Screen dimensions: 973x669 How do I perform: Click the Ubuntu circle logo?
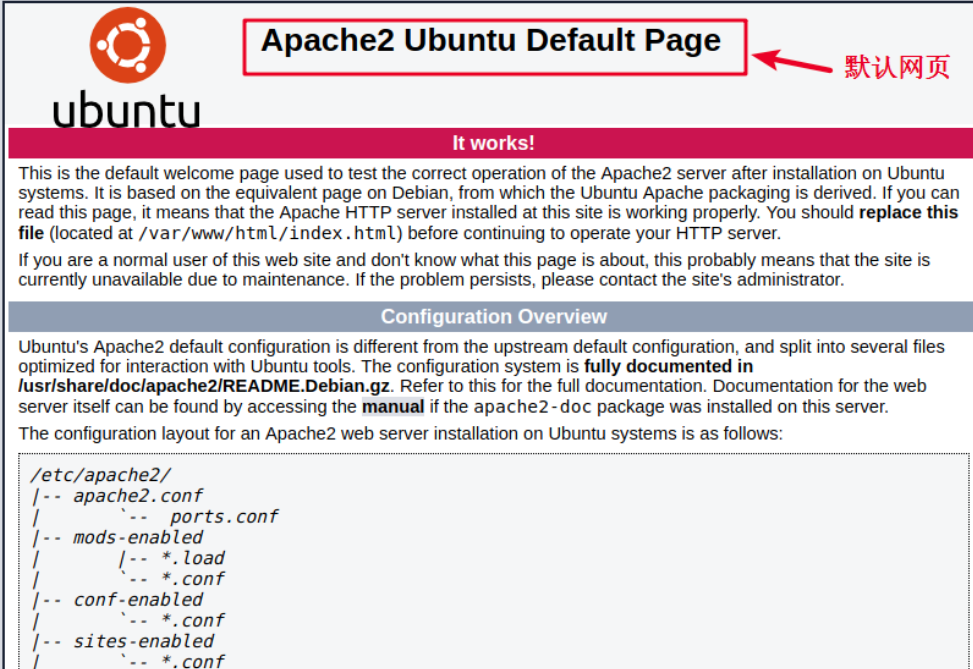tap(128, 45)
